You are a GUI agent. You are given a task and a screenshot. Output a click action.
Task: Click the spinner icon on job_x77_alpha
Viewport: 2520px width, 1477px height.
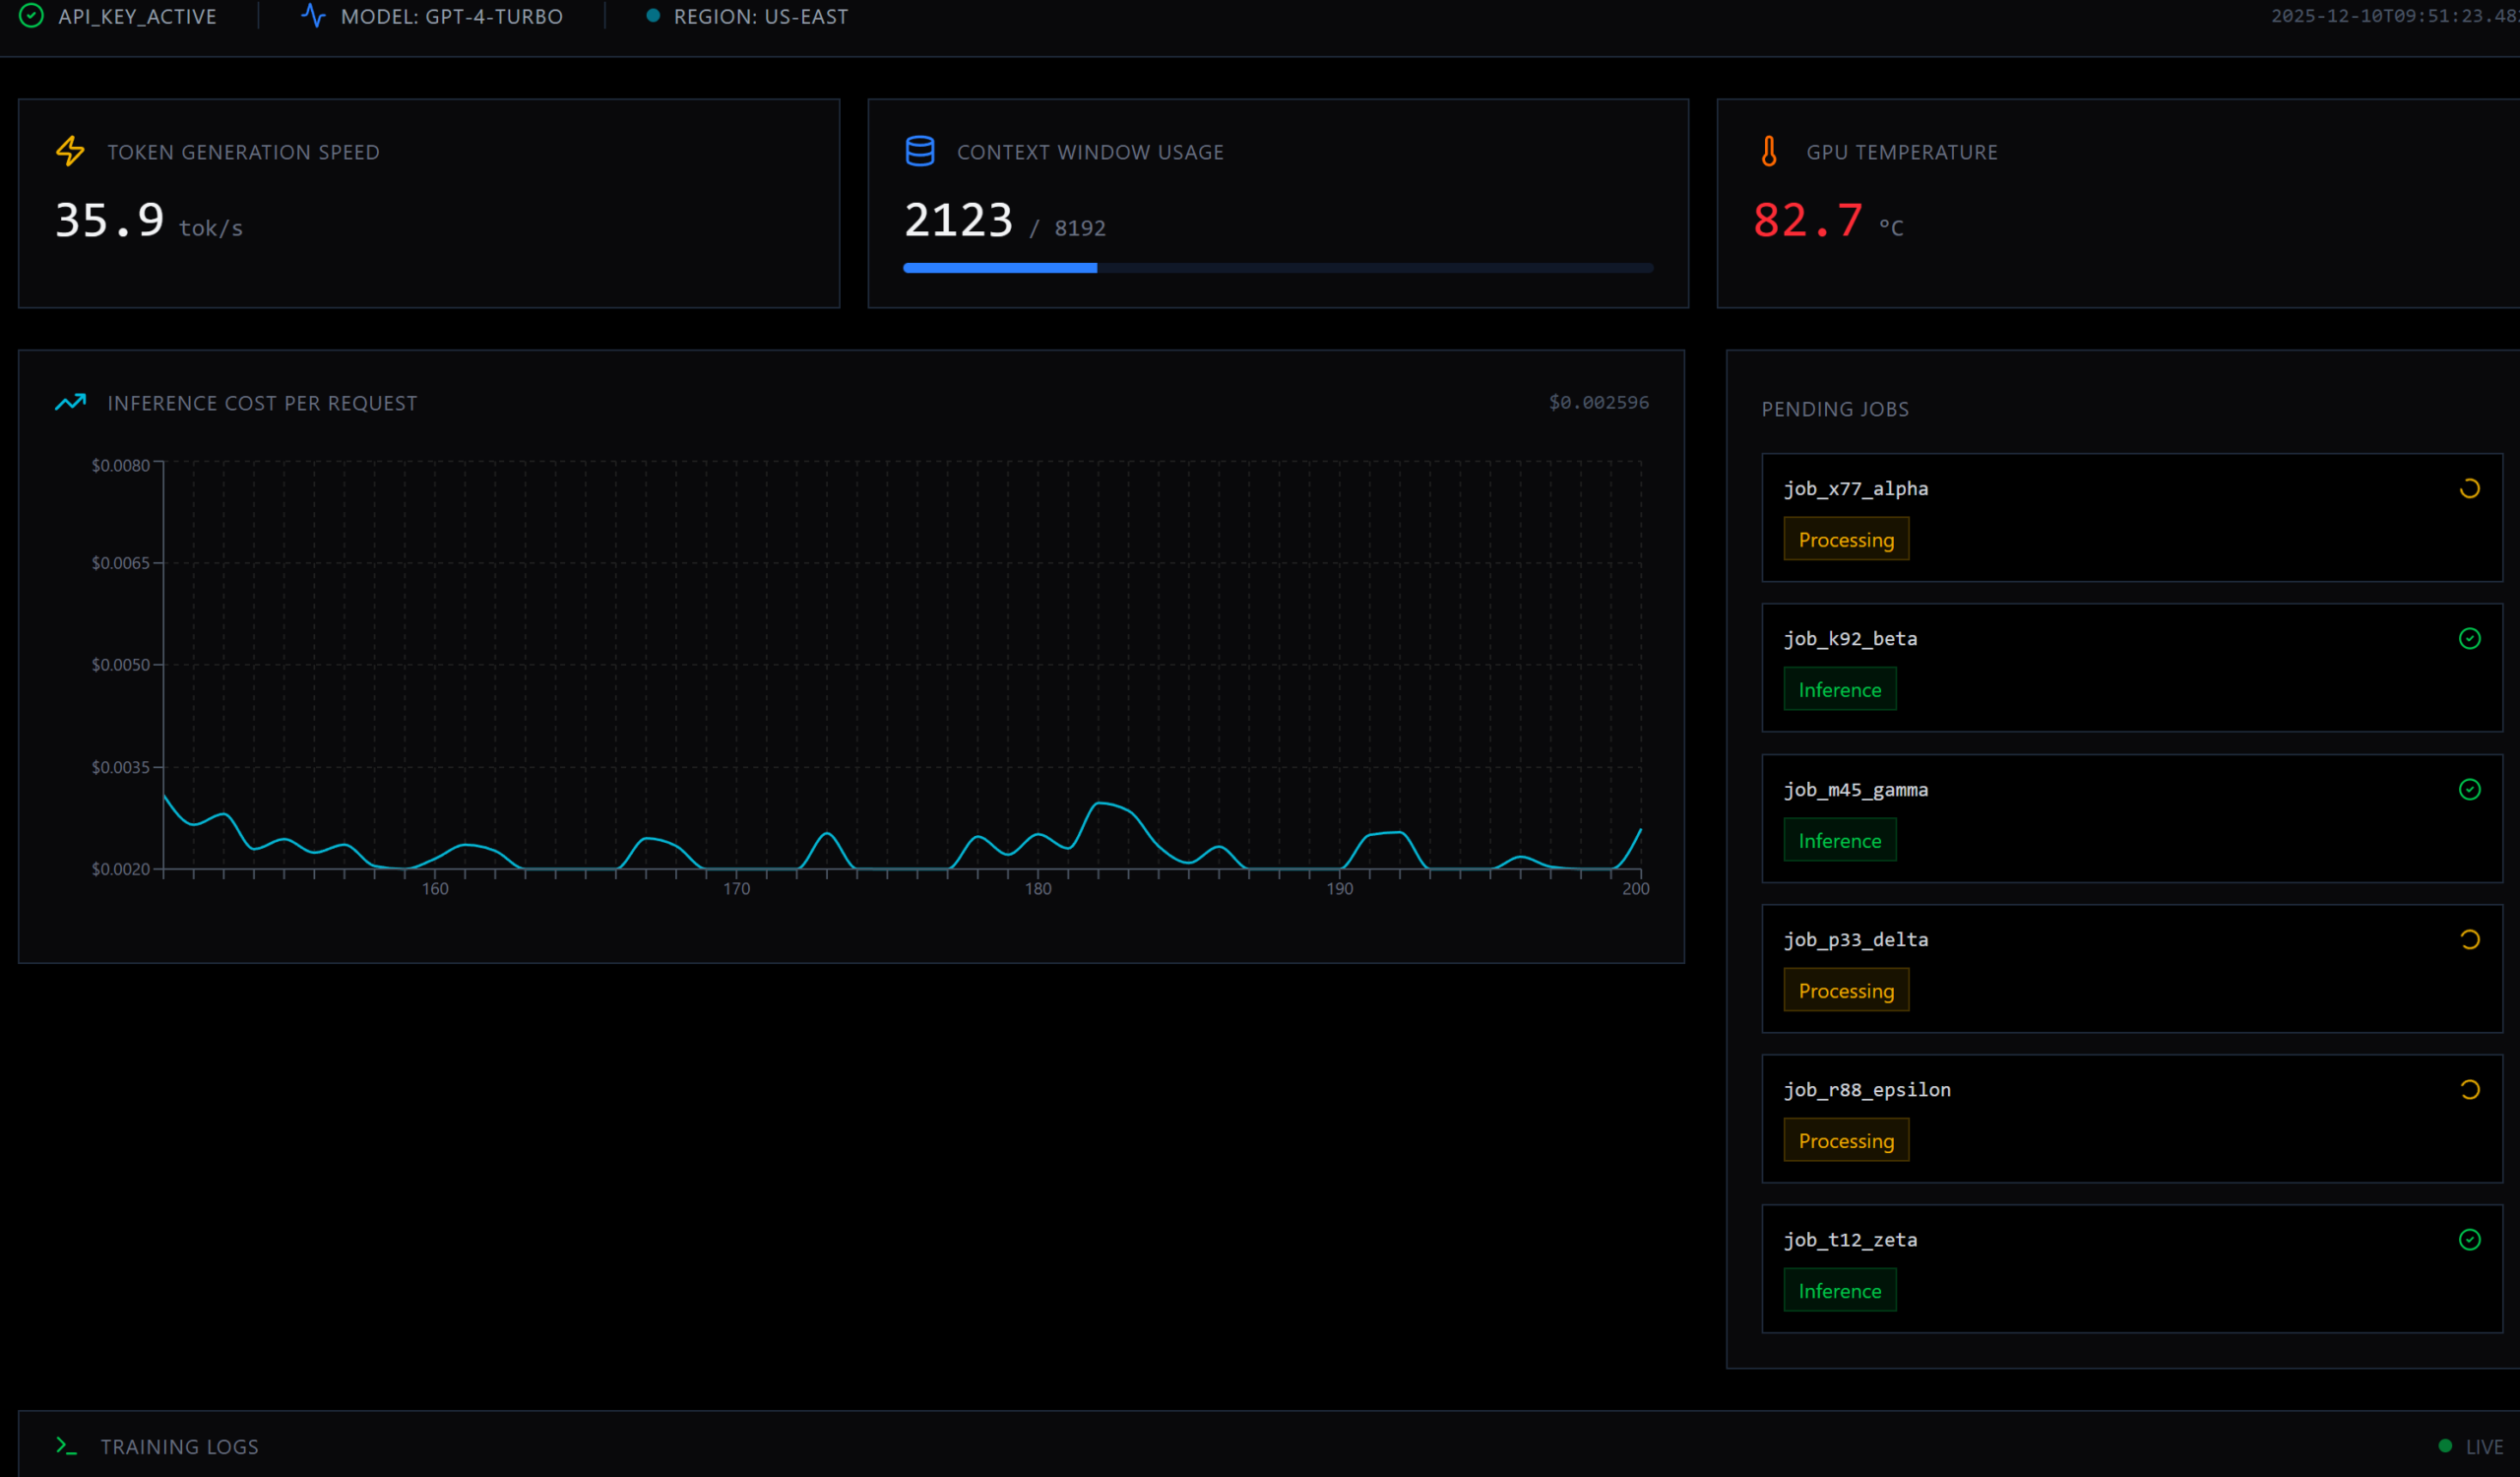[2468, 488]
